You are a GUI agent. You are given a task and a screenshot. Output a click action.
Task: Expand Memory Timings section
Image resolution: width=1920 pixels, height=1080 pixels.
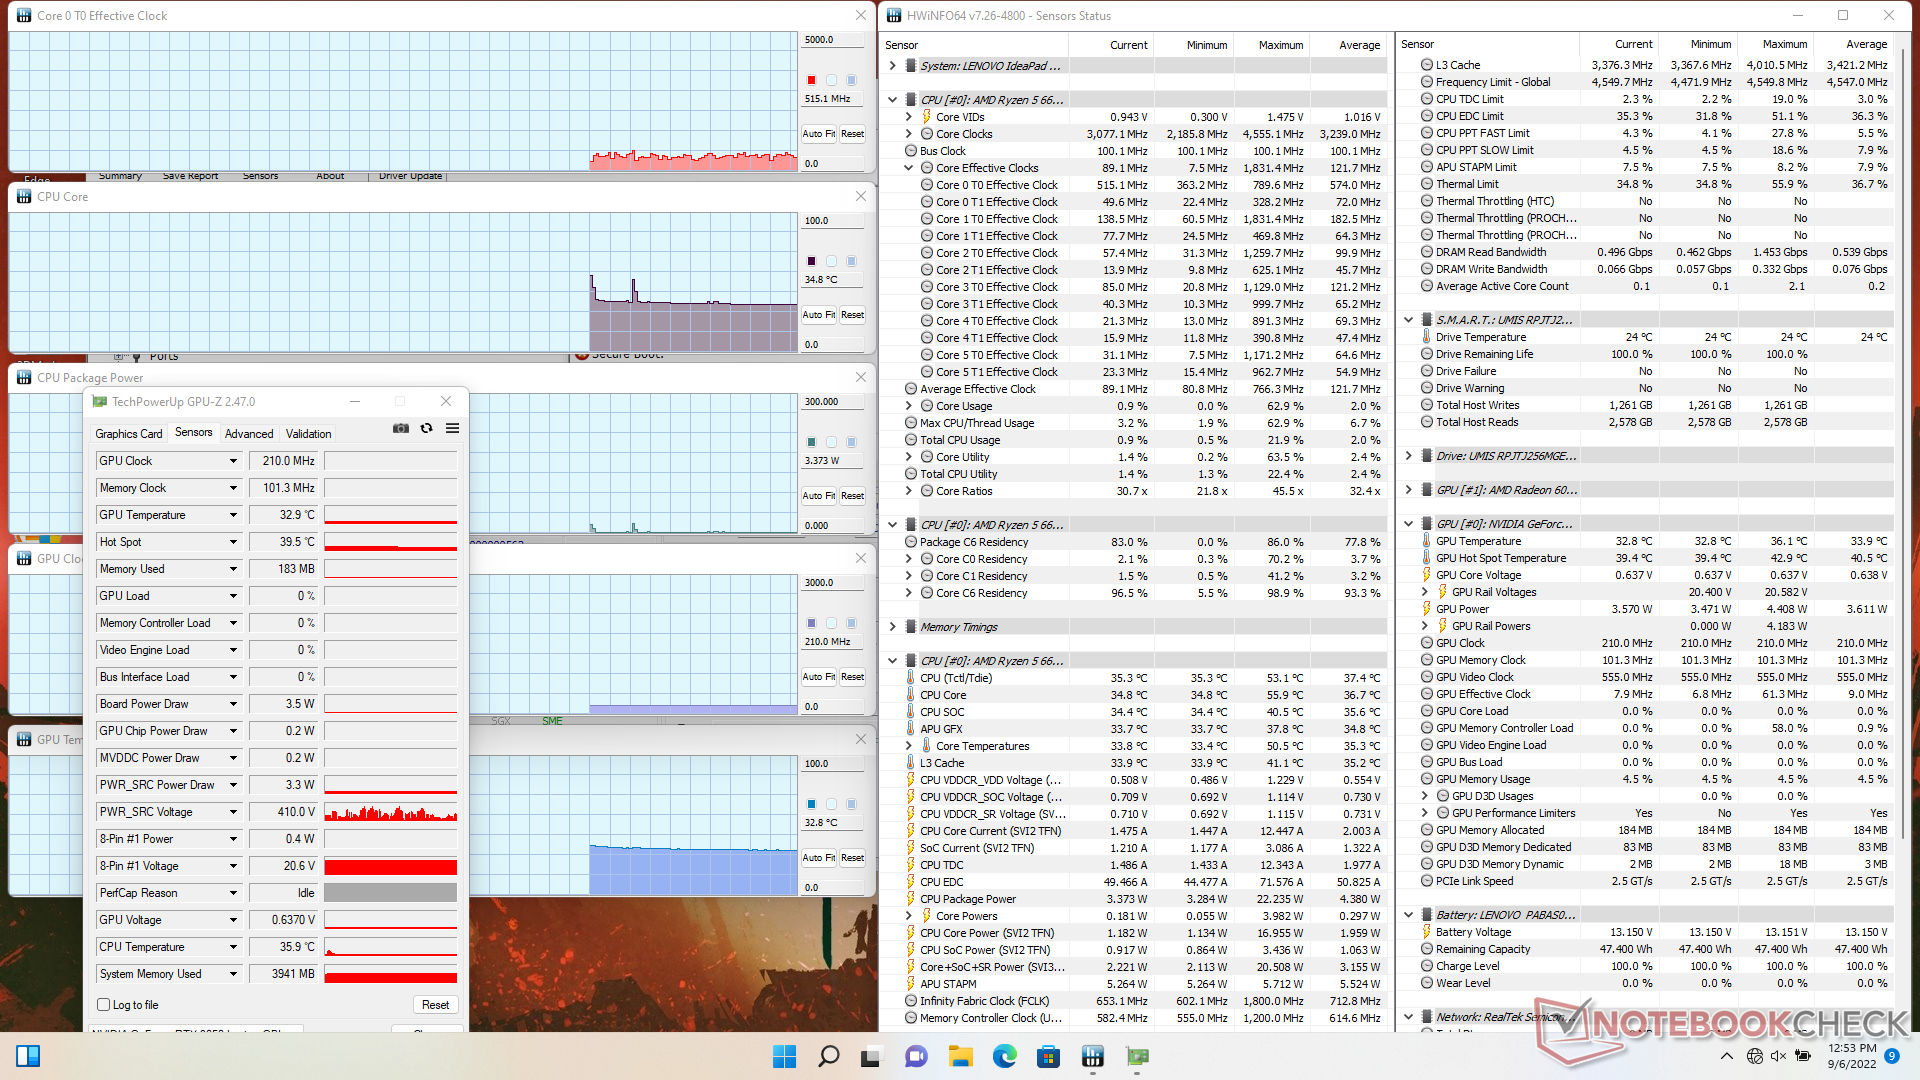click(892, 627)
